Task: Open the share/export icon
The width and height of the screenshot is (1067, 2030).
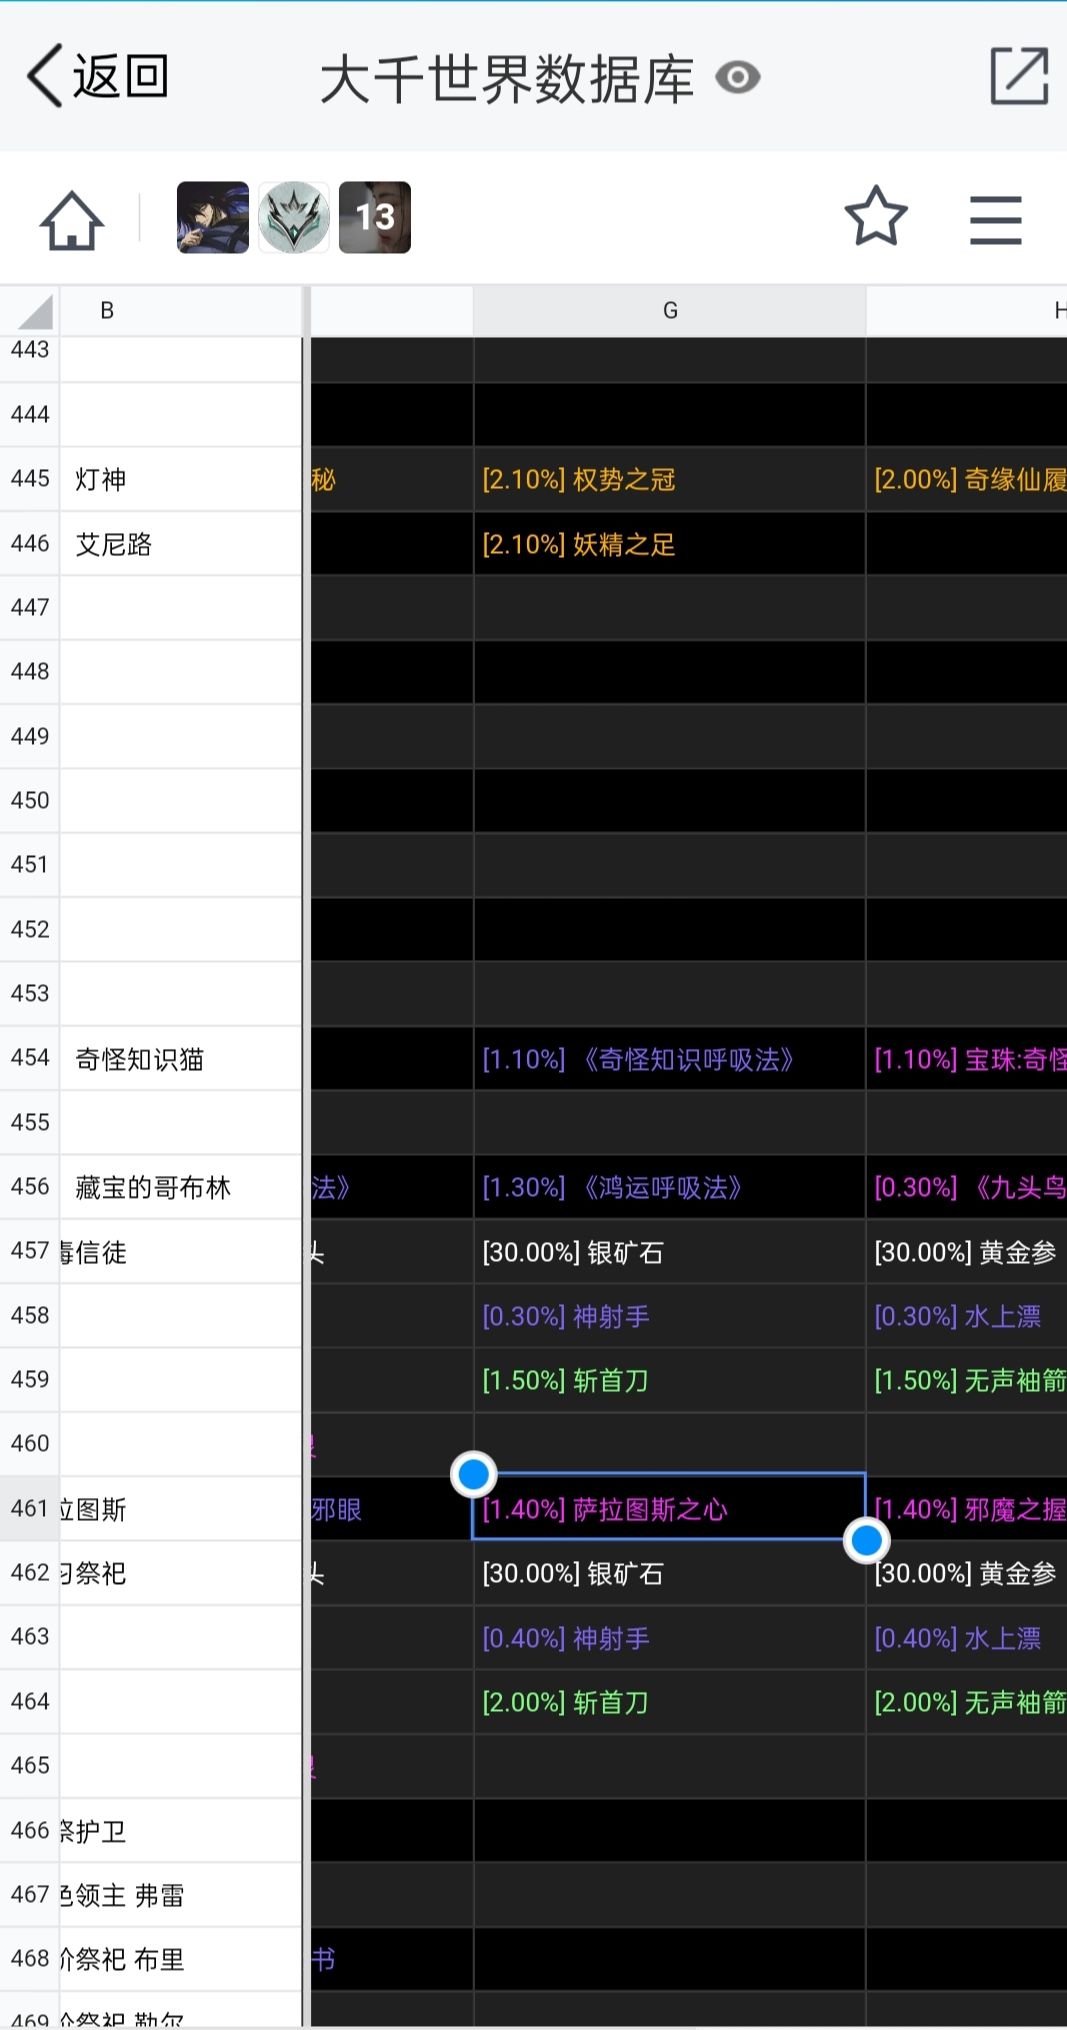Action: tap(1019, 76)
